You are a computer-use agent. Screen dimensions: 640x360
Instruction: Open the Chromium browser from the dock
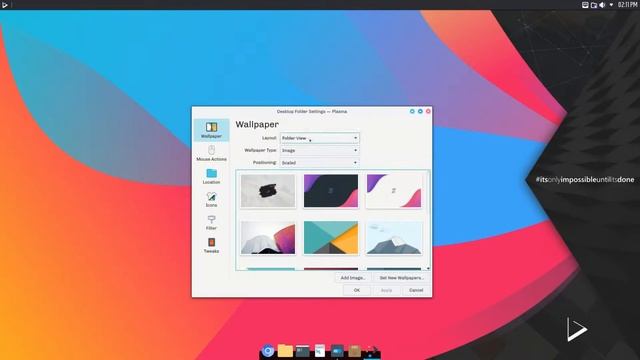point(268,351)
